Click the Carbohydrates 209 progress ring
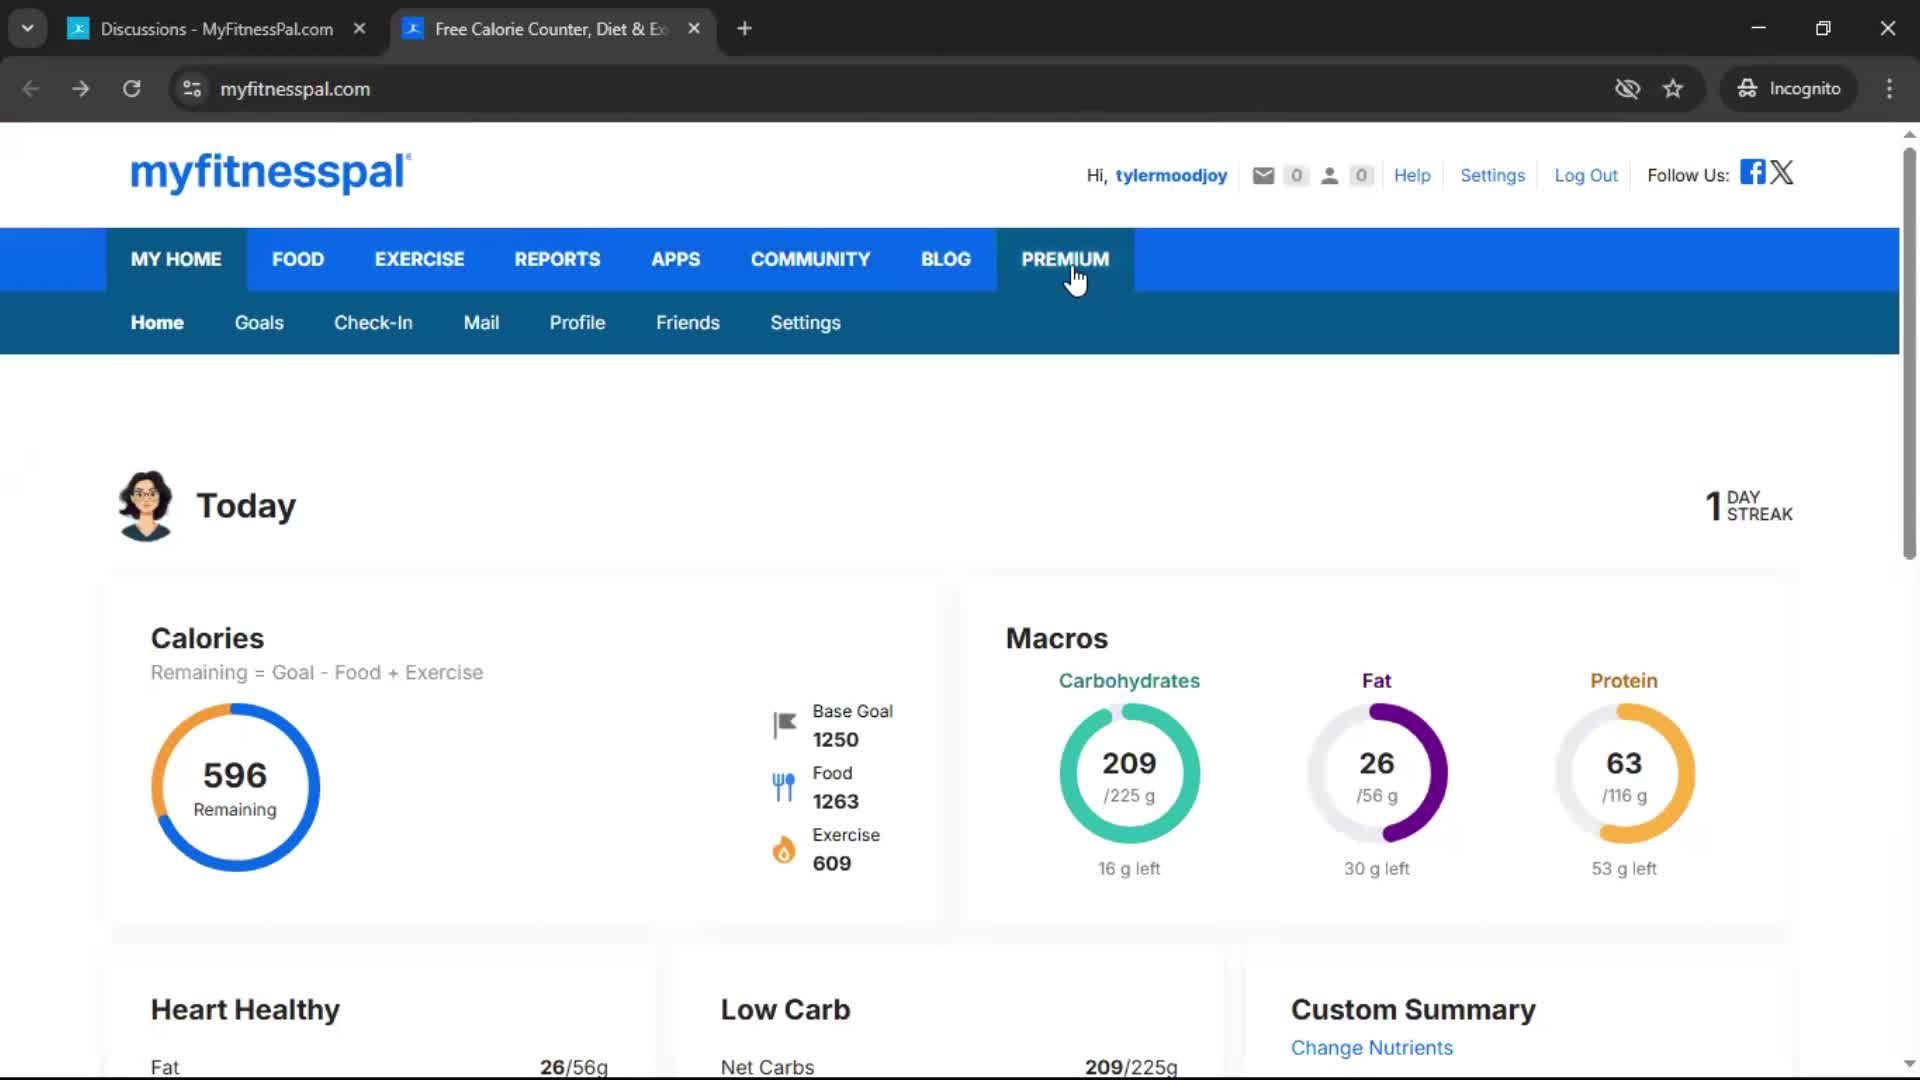 [x=1129, y=774]
